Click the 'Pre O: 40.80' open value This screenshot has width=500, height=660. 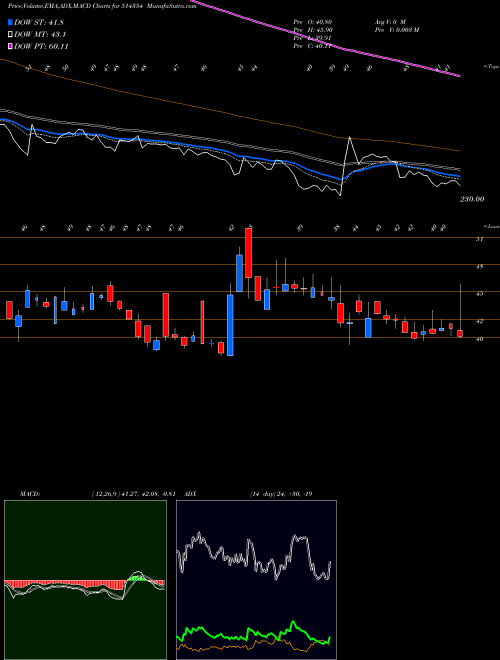click(x=312, y=21)
